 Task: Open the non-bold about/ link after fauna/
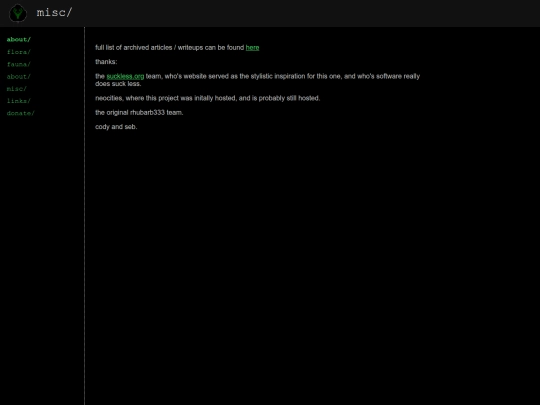pos(19,76)
